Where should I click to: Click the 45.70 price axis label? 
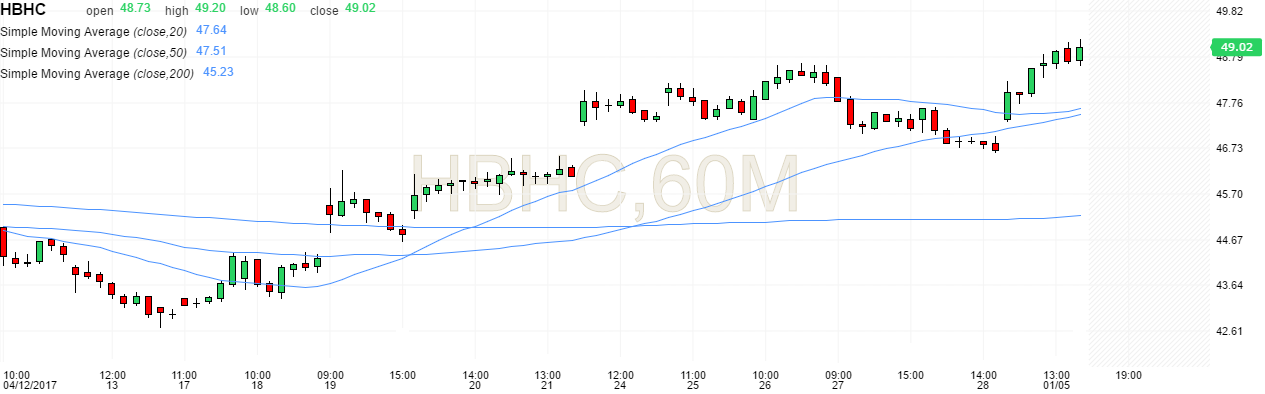point(1229,194)
